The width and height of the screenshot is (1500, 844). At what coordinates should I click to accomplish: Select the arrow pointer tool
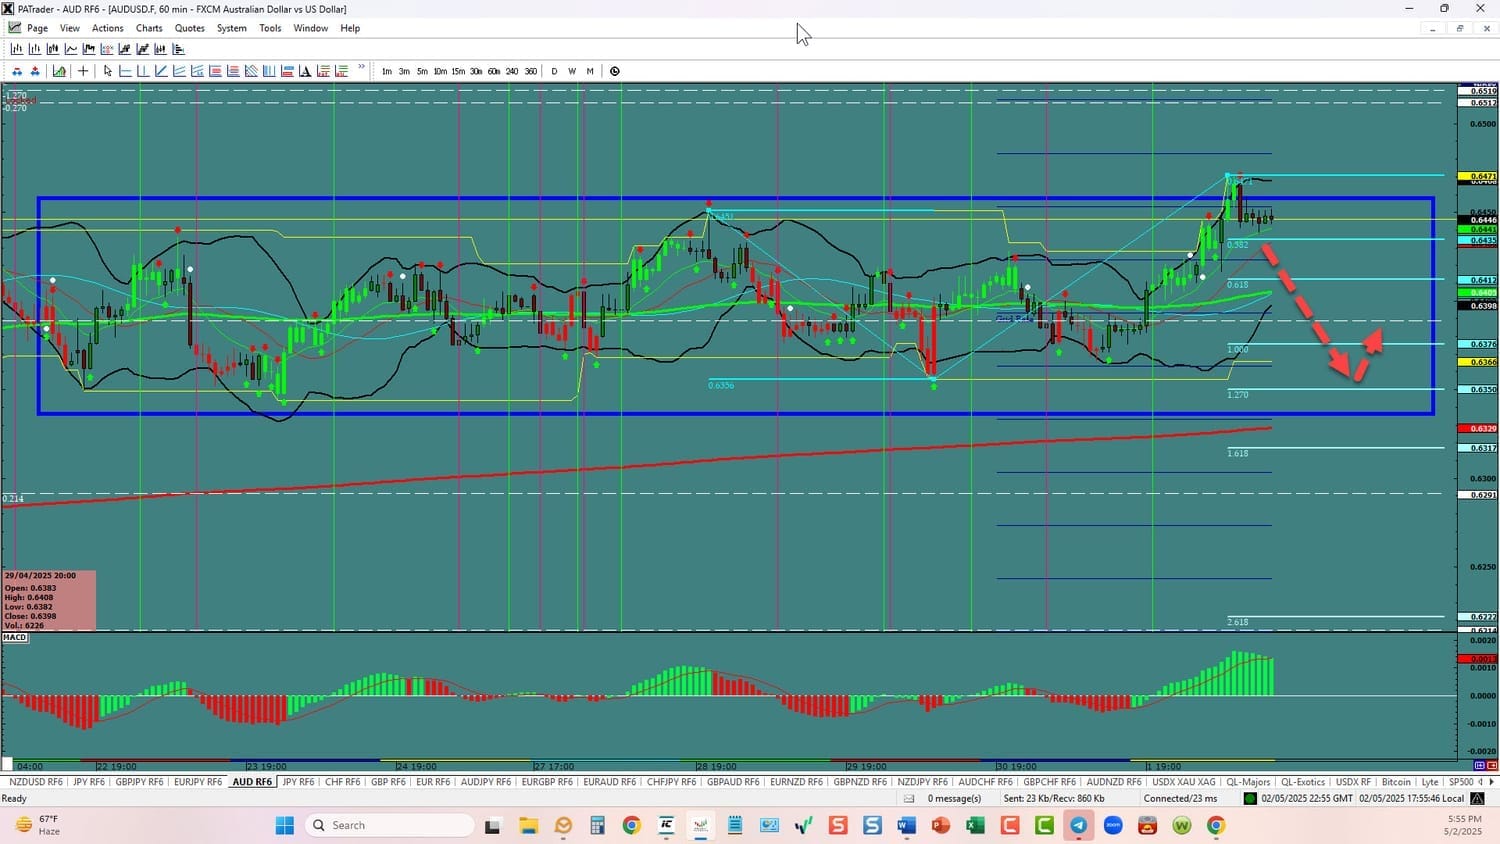(x=108, y=71)
